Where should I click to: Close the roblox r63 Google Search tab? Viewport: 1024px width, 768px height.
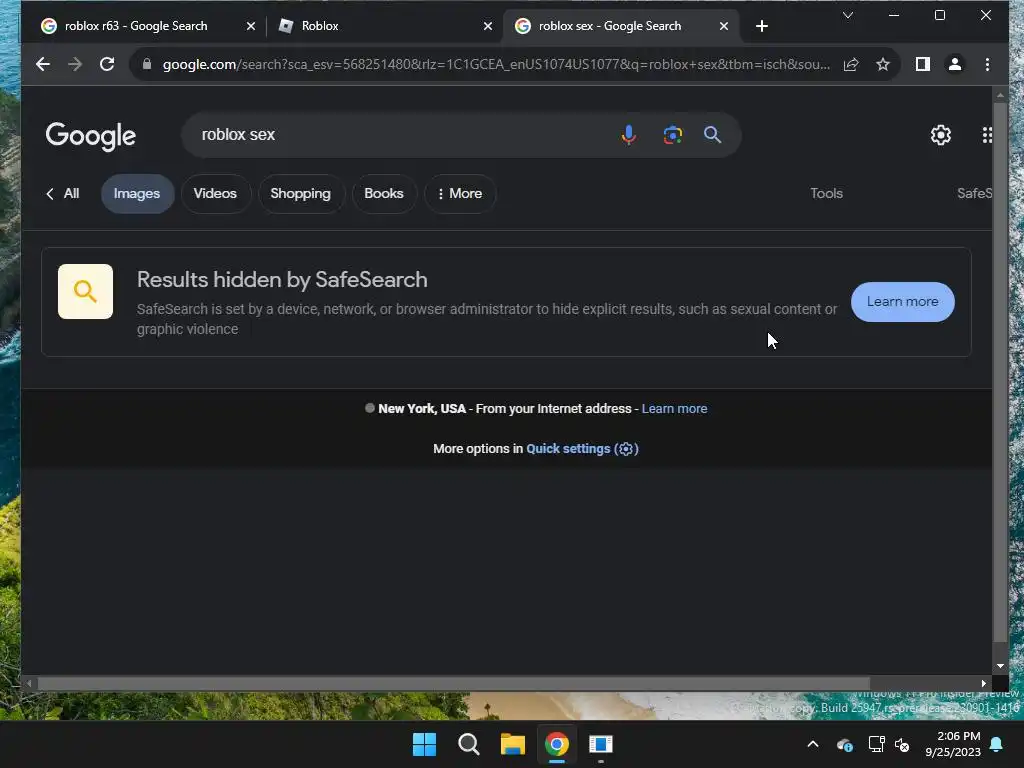coord(251,26)
